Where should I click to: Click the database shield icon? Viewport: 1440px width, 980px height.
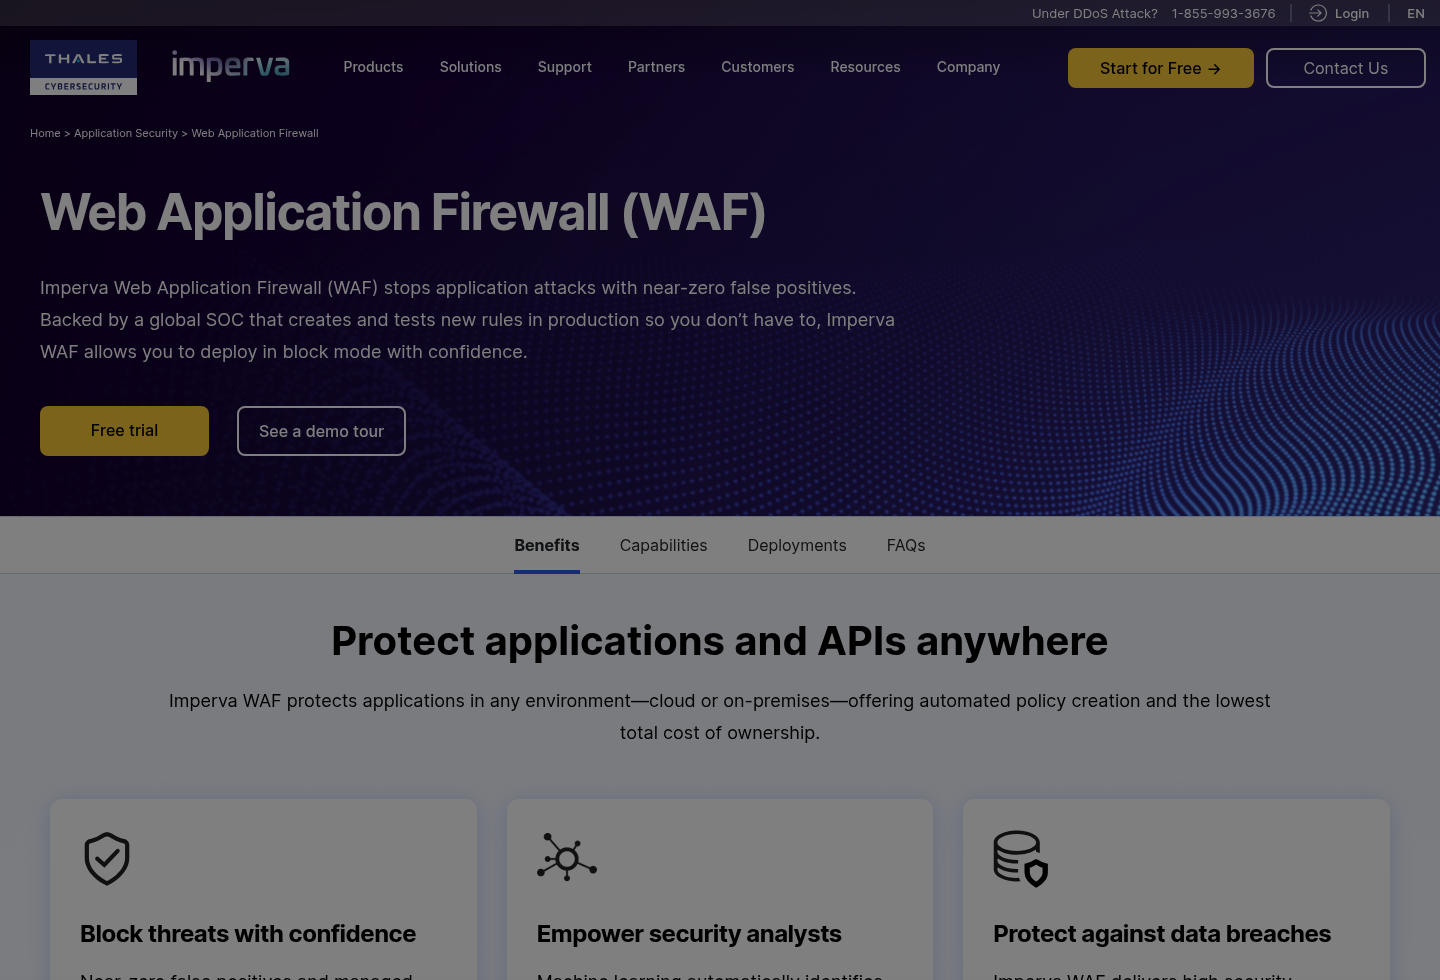point(1020,858)
